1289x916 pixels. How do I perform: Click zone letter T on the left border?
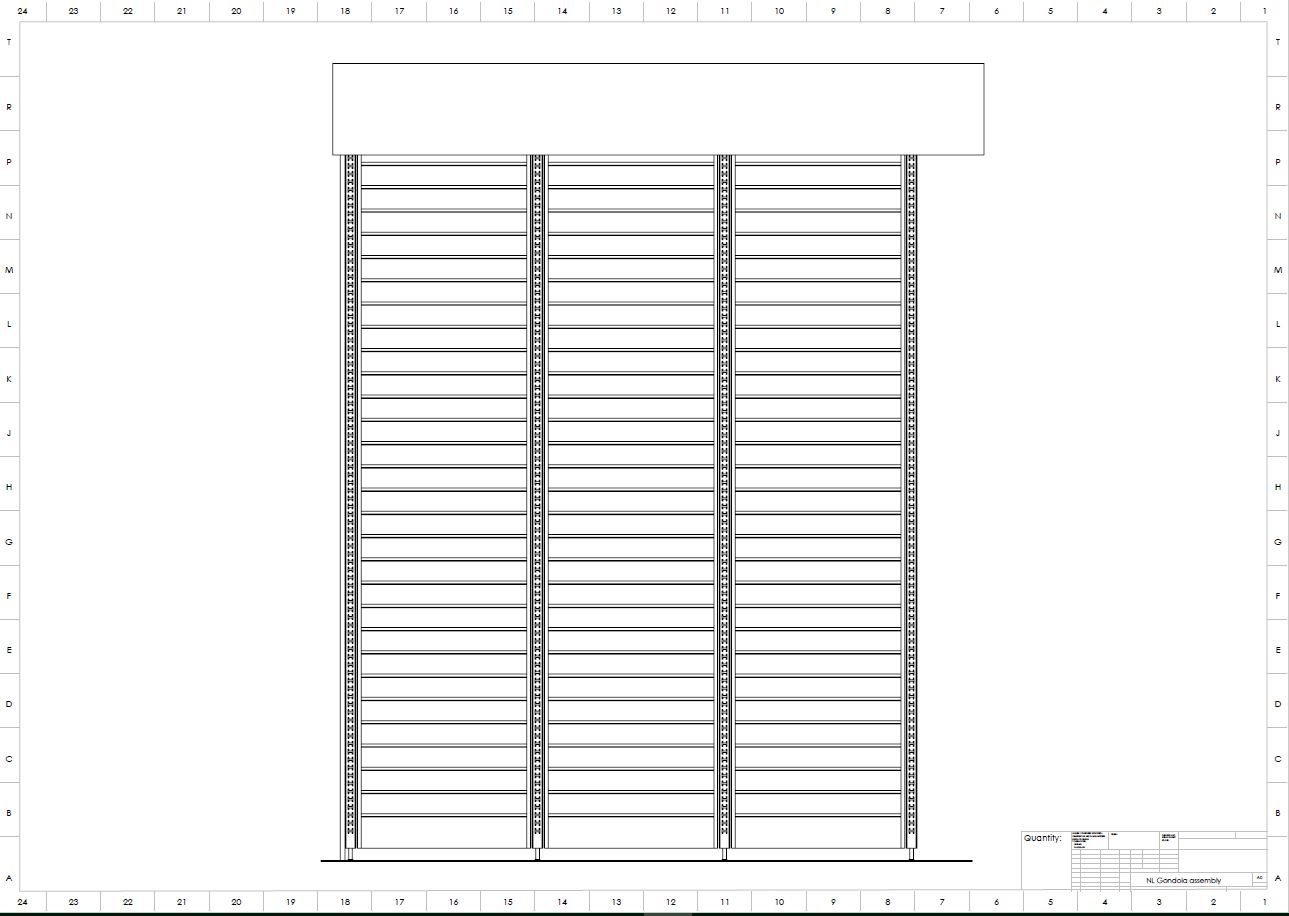(x=9, y=42)
